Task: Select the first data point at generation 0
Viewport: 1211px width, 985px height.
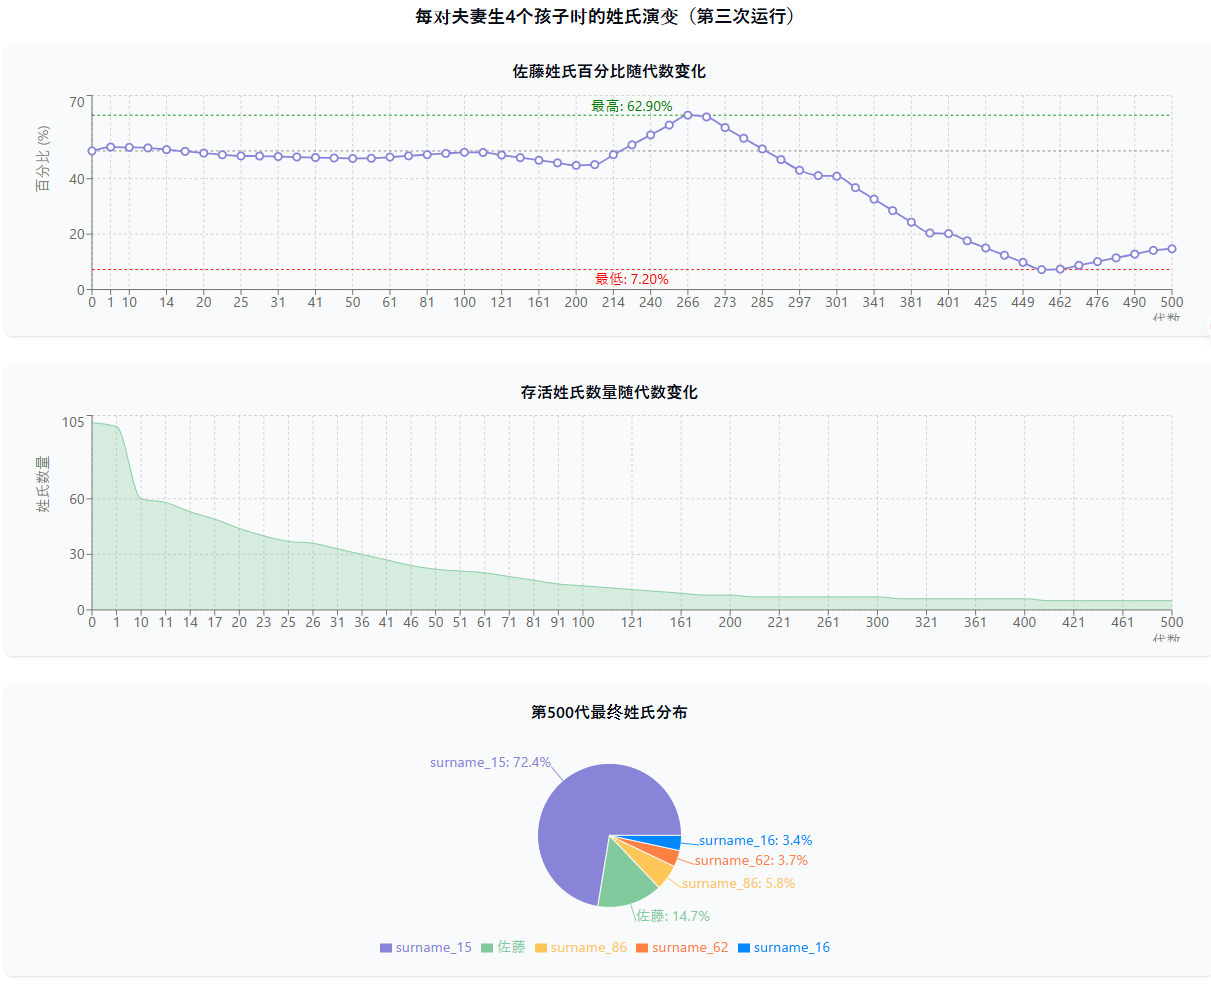Action: click(92, 151)
